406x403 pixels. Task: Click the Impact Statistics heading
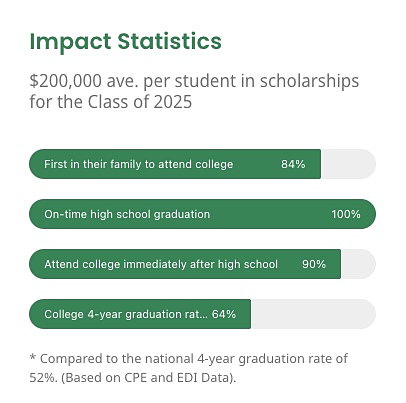125,41
